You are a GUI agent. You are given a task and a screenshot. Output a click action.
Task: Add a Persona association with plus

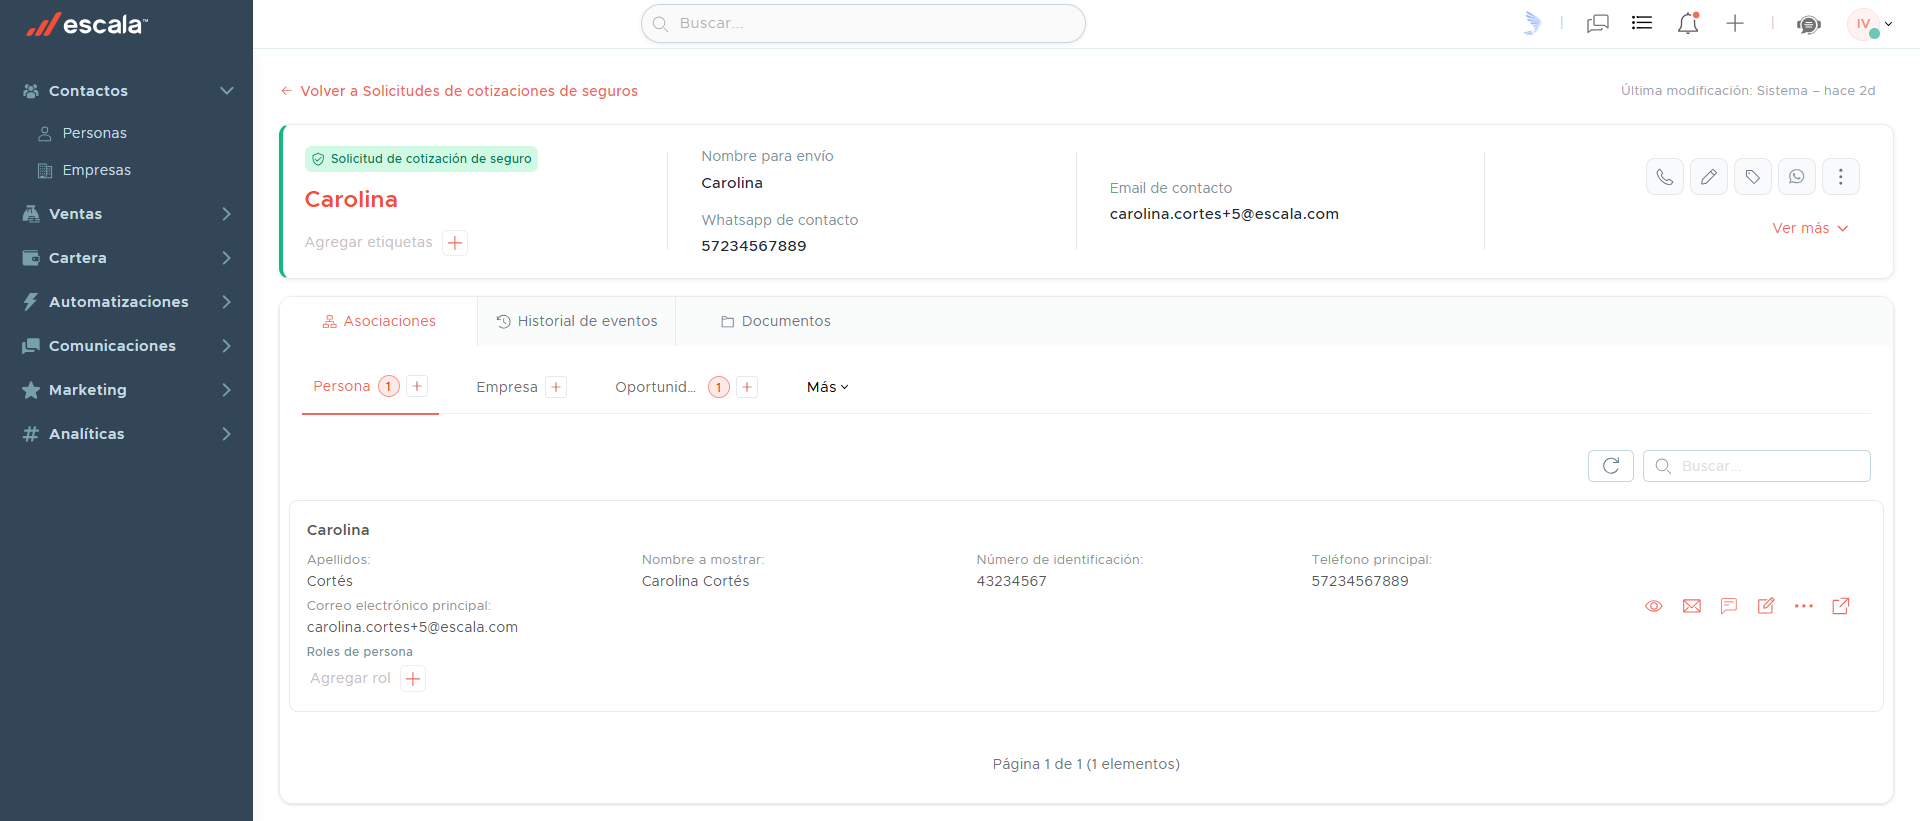(418, 386)
